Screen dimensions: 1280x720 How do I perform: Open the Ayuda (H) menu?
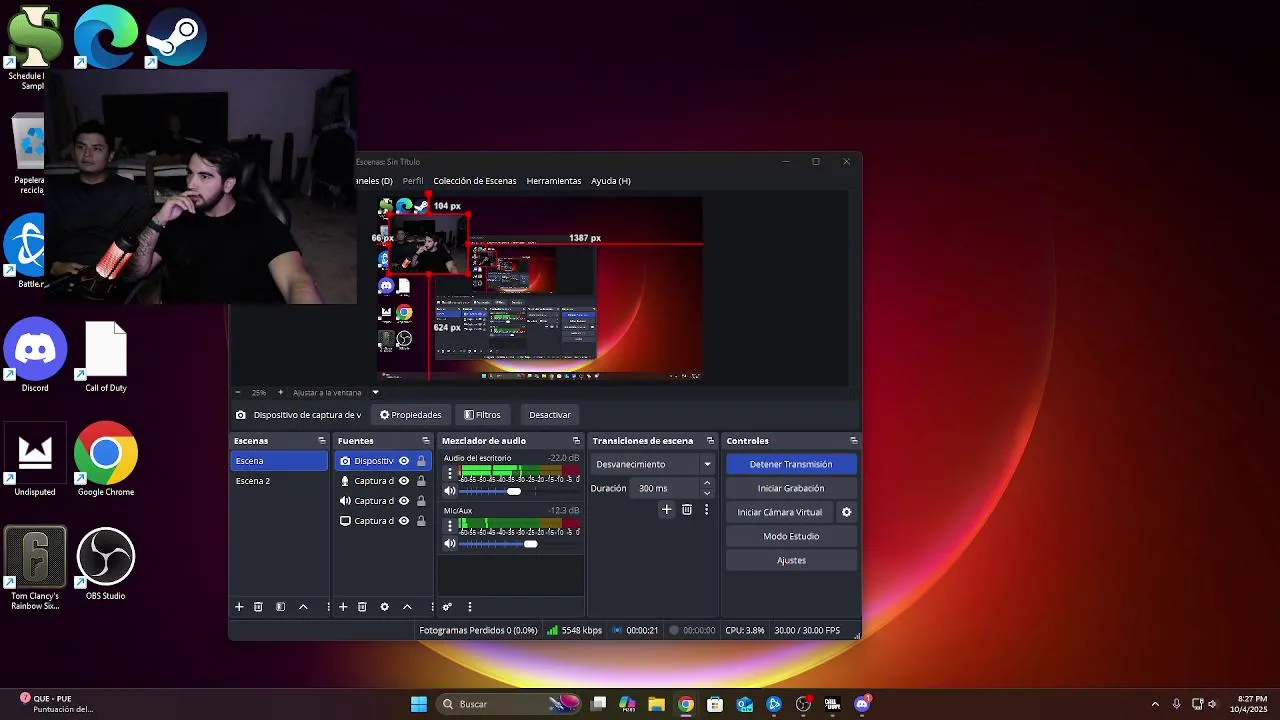tap(611, 181)
